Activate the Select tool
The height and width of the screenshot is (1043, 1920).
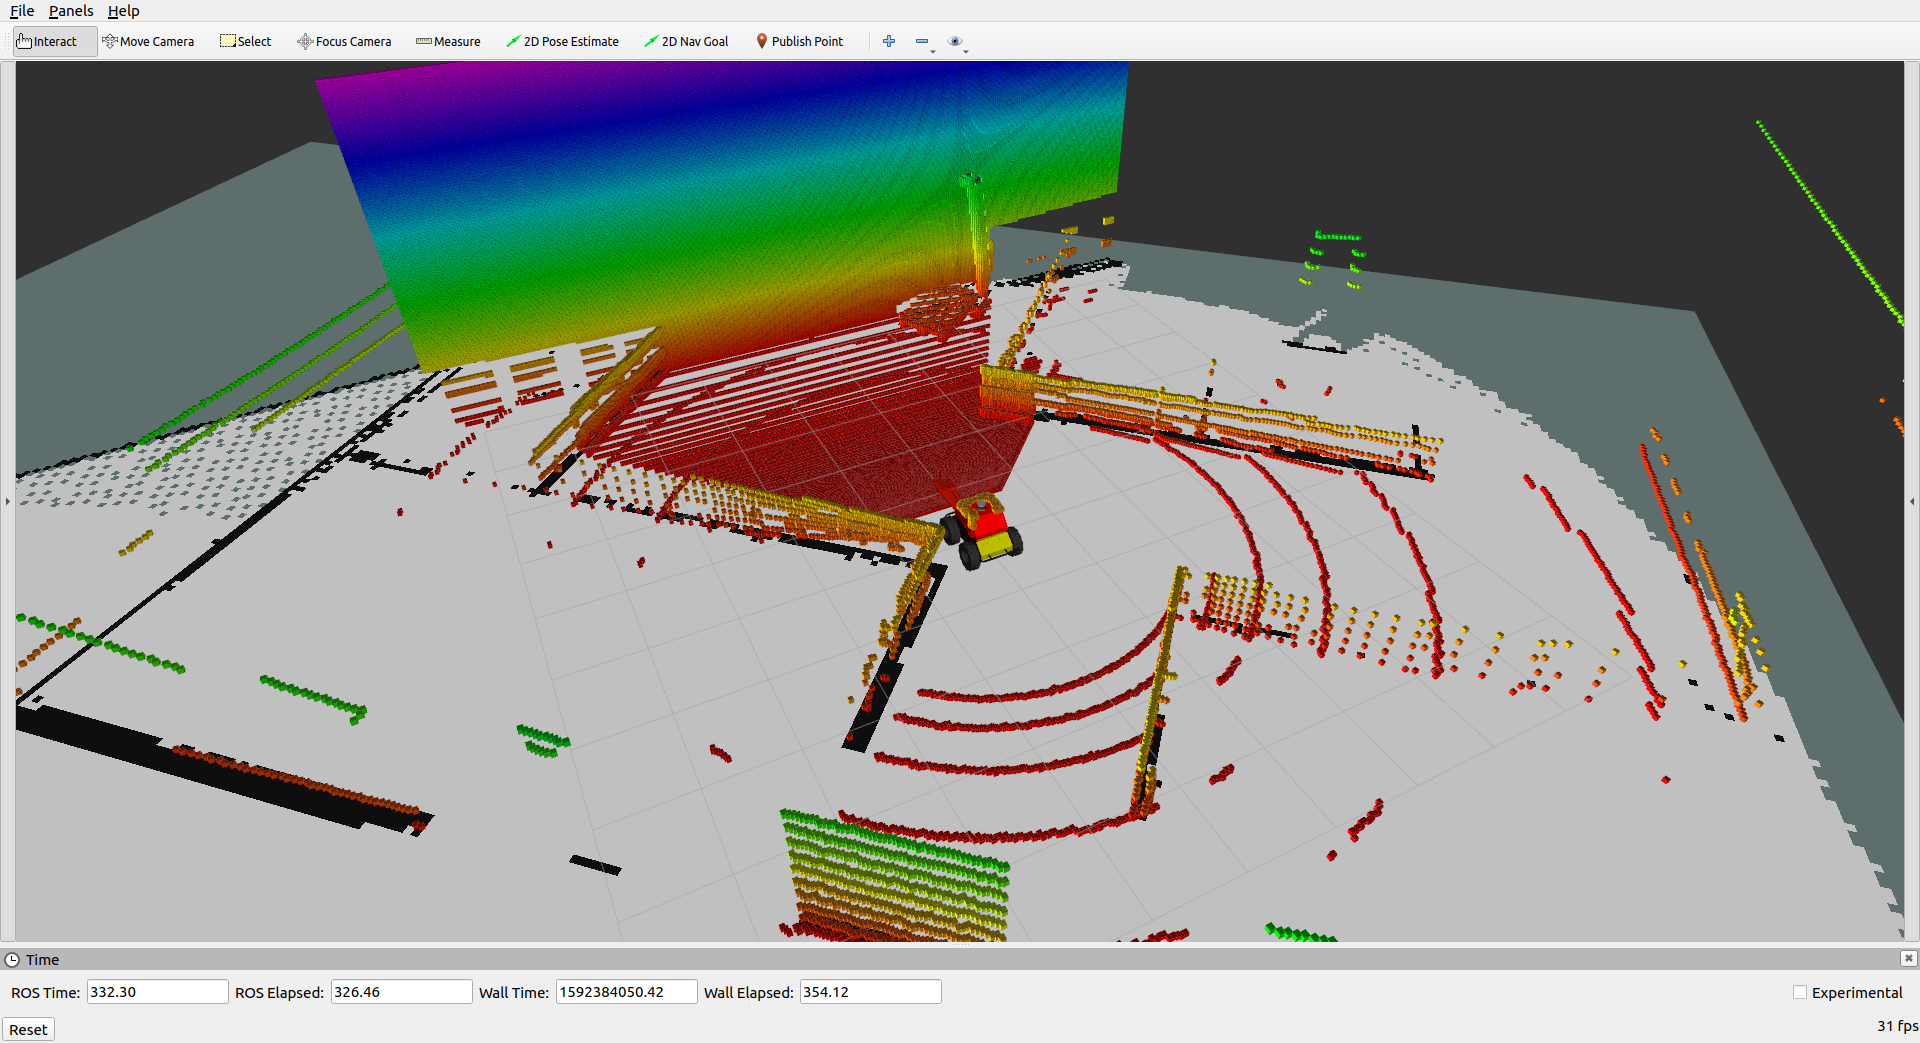click(x=246, y=41)
